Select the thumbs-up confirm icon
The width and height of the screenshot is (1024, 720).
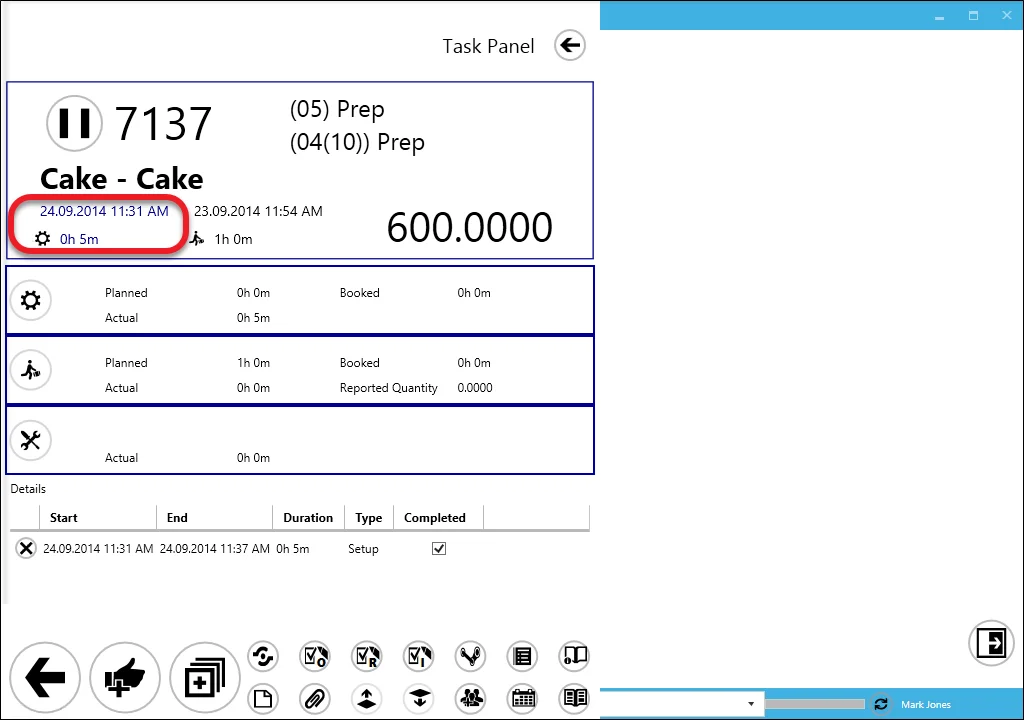click(x=125, y=678)
